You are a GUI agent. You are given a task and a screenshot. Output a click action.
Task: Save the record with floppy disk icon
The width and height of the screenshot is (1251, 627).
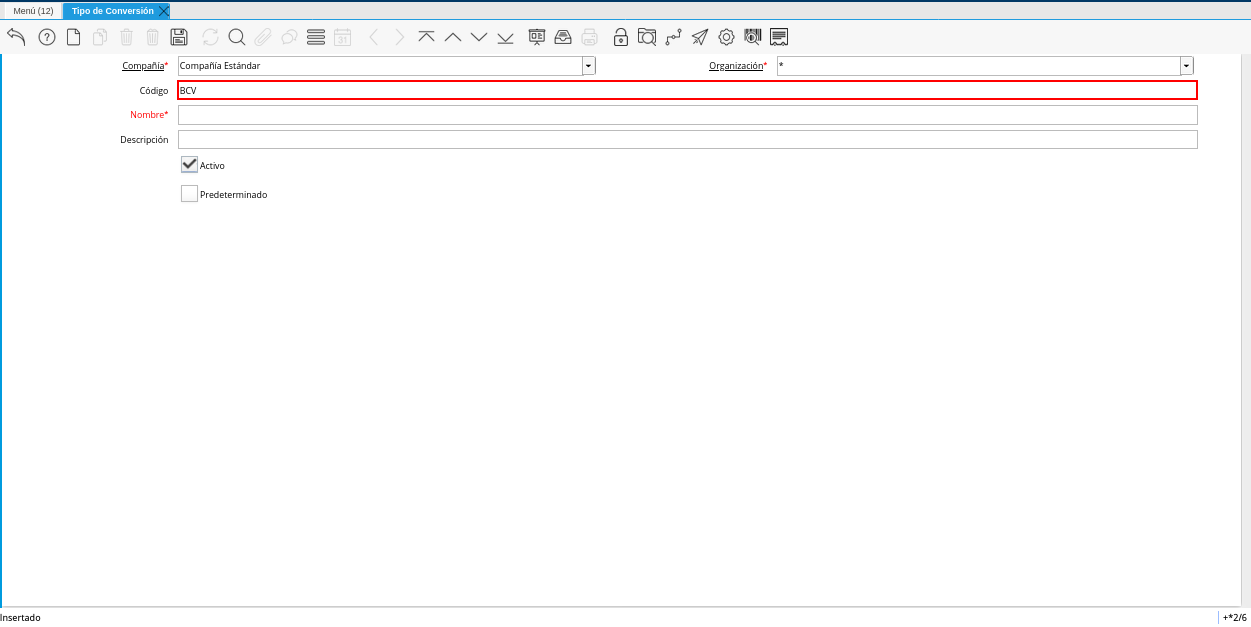pos(180,37)
